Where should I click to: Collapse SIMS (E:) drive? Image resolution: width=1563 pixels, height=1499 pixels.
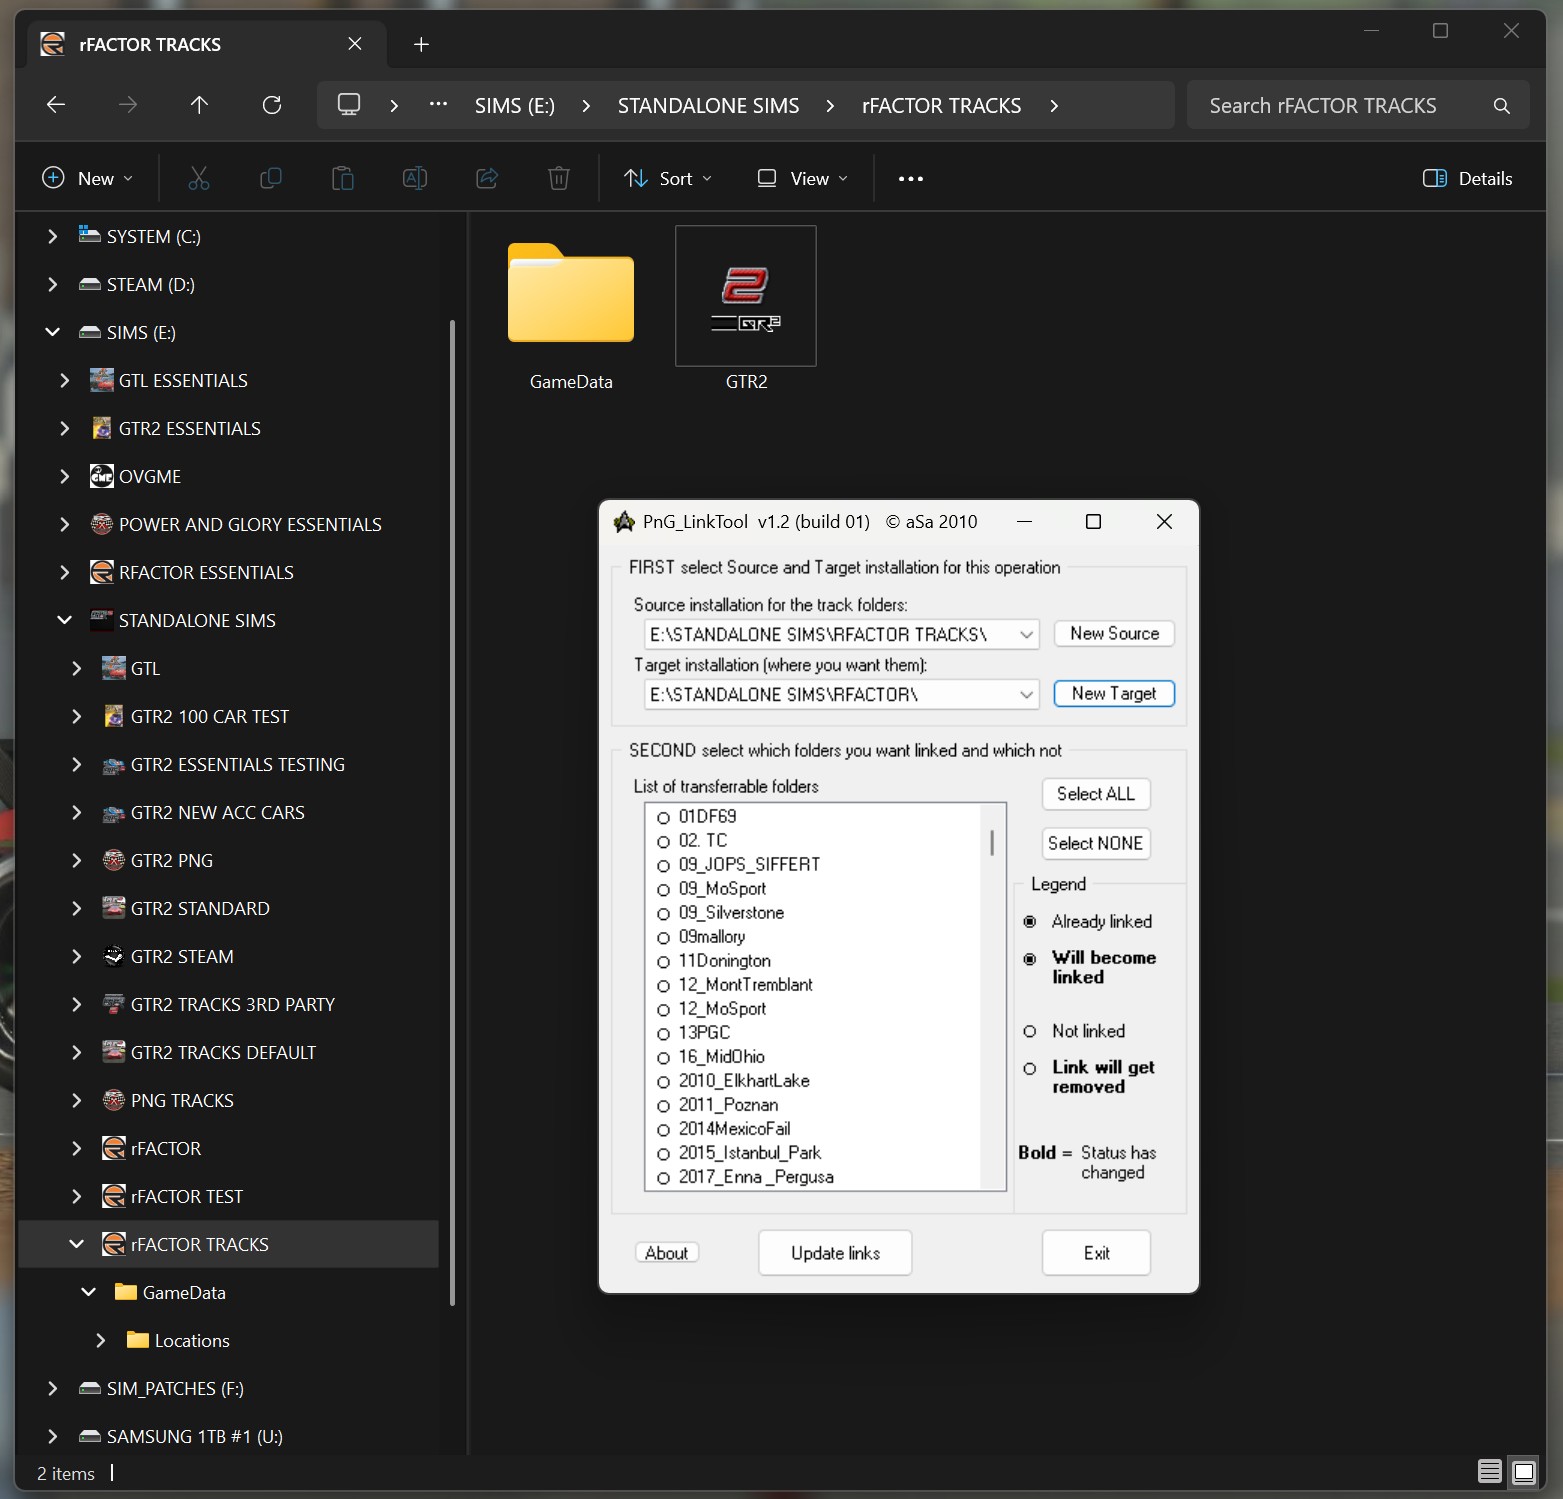coord(52,332)
